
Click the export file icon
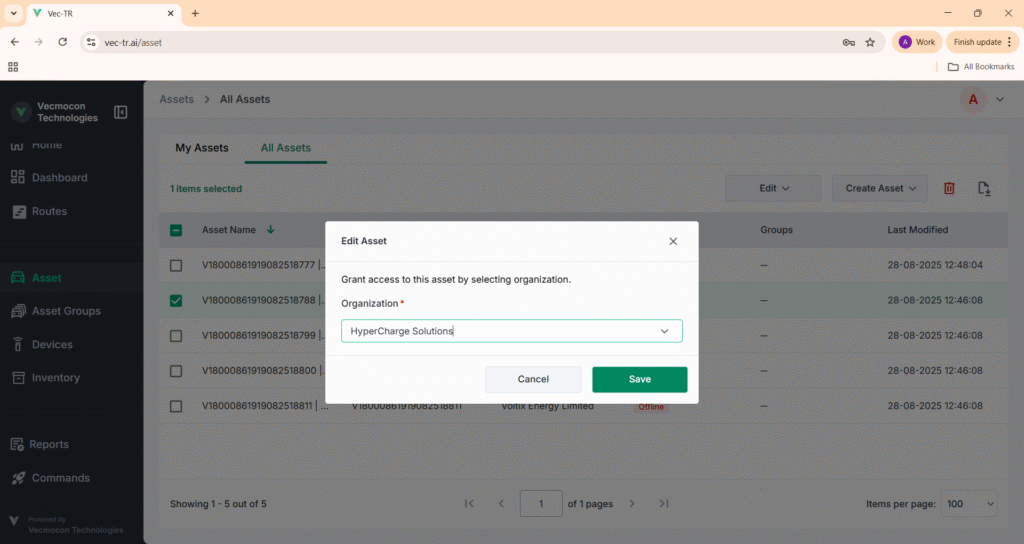(x=984, y=188)
